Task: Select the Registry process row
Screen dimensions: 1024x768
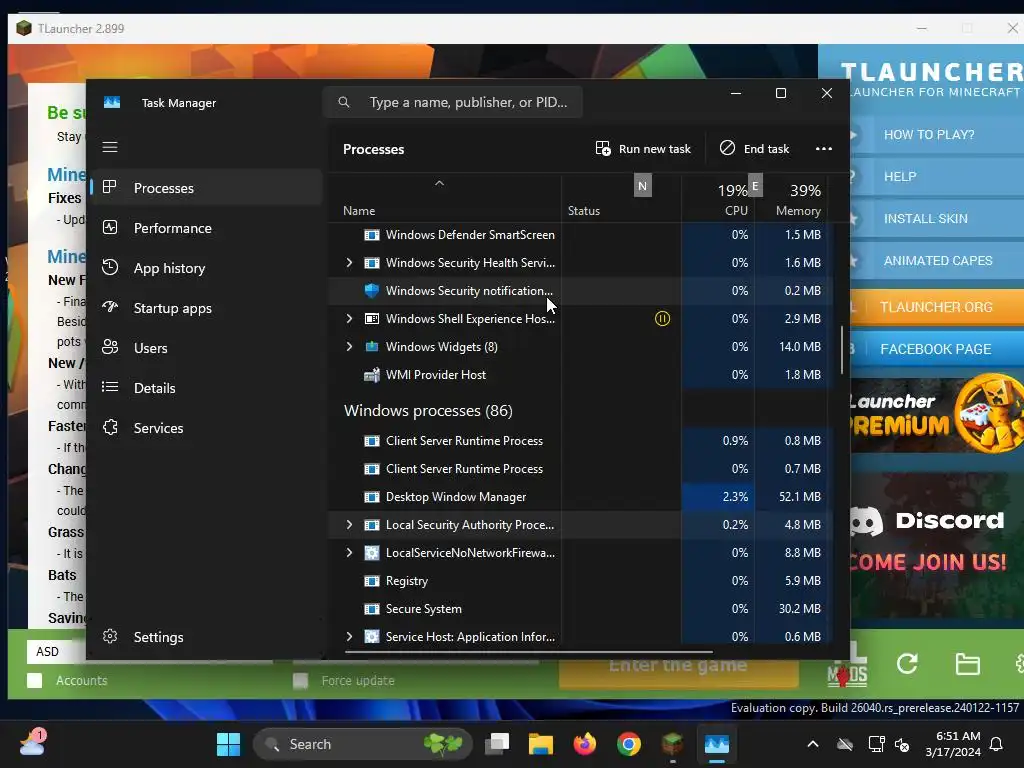Action: pos(581,581)
